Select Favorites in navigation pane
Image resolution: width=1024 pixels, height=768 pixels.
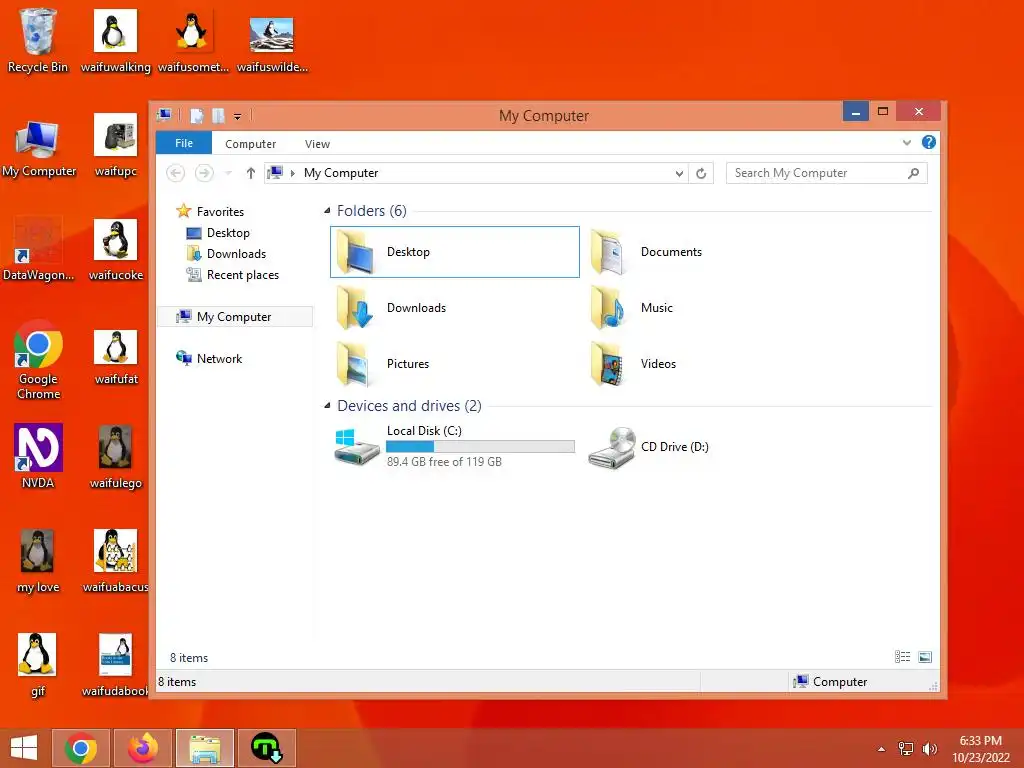[210, 212]
